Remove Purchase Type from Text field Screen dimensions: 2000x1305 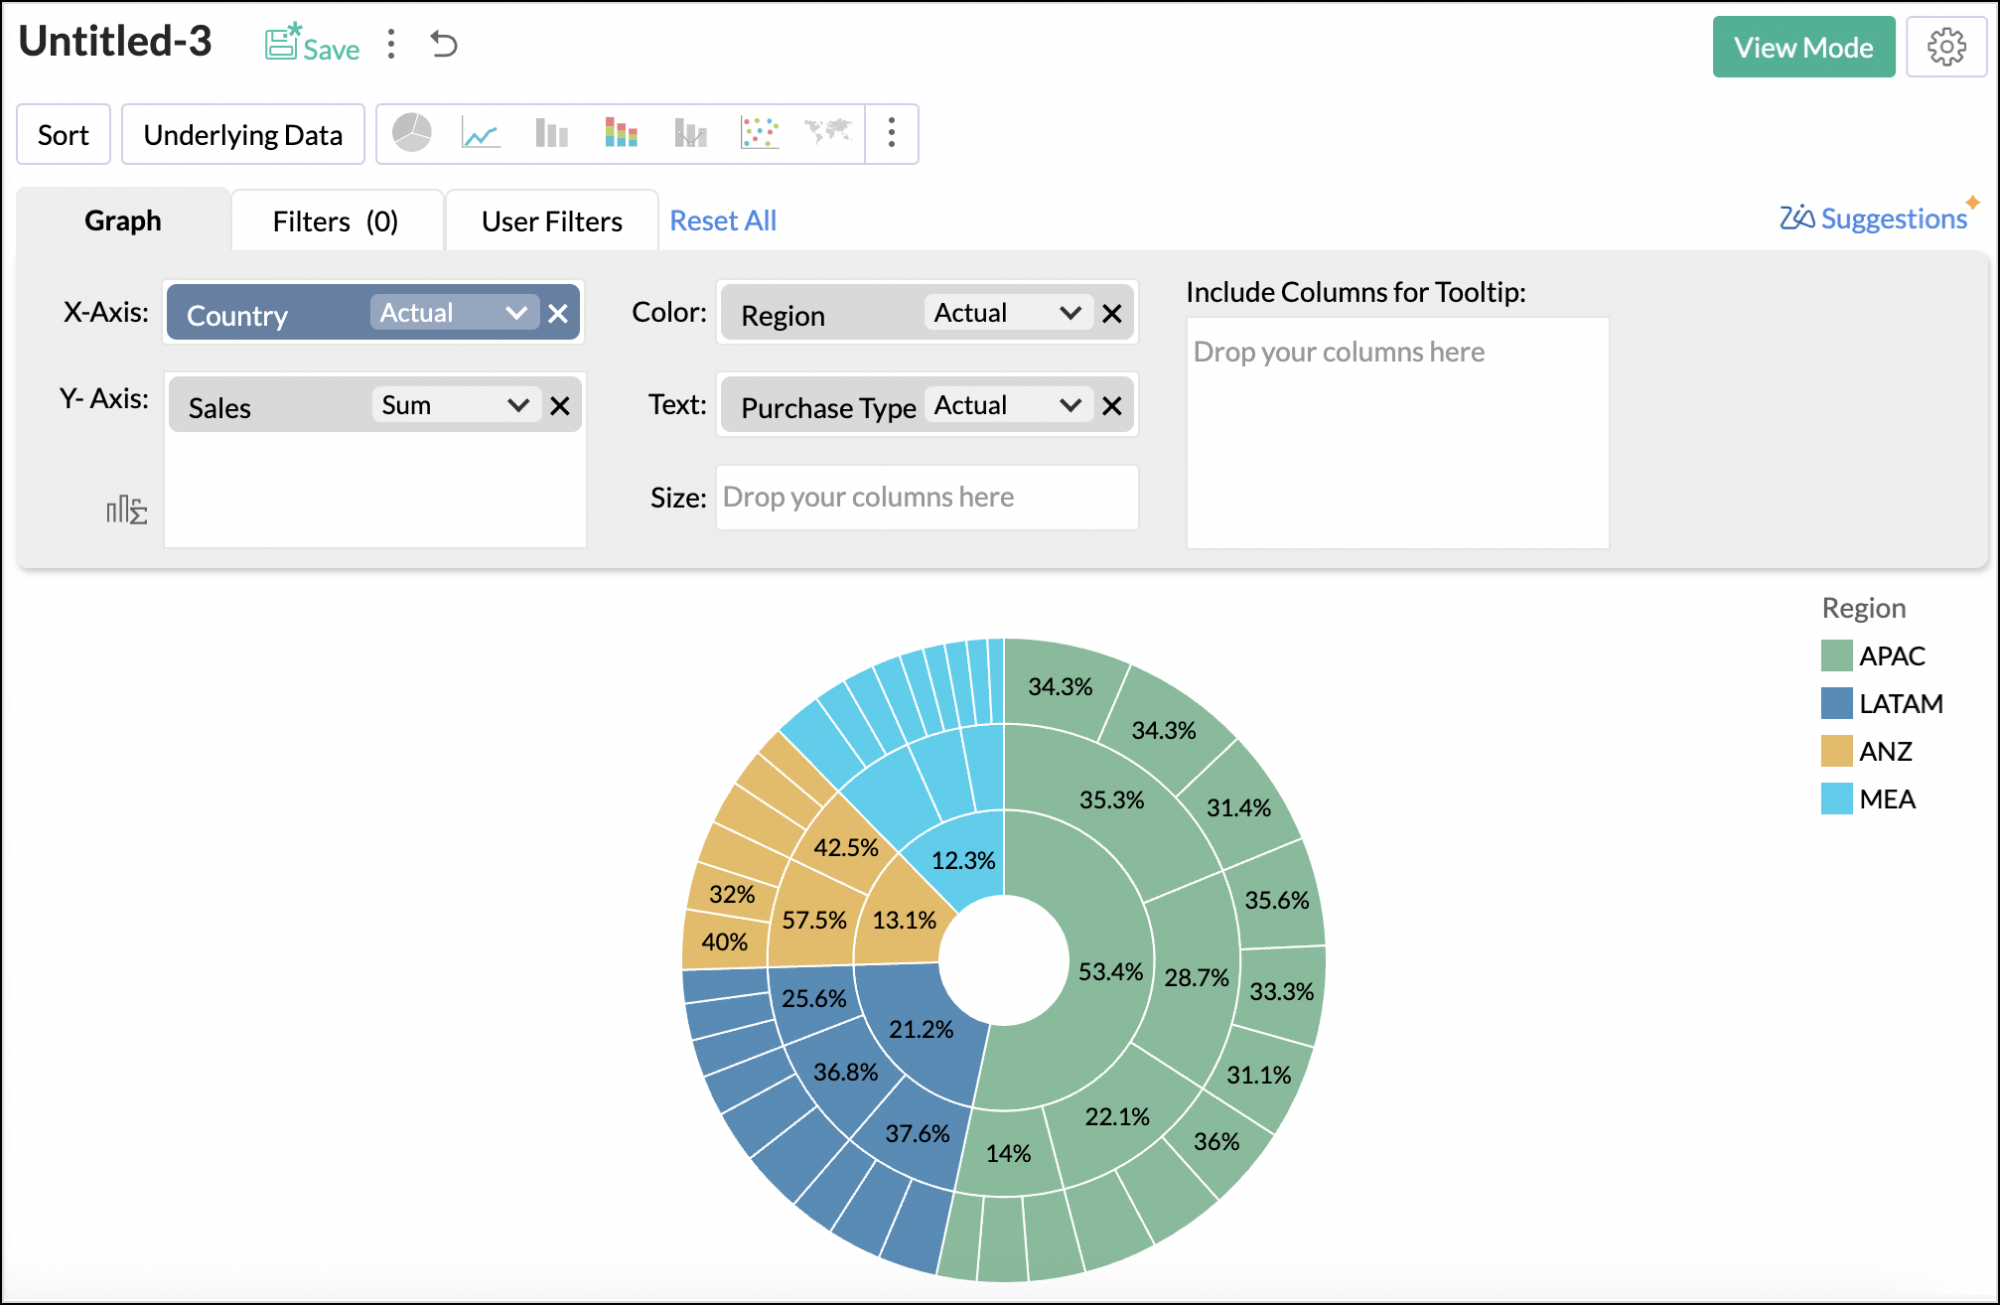[x=1112, y=406]
